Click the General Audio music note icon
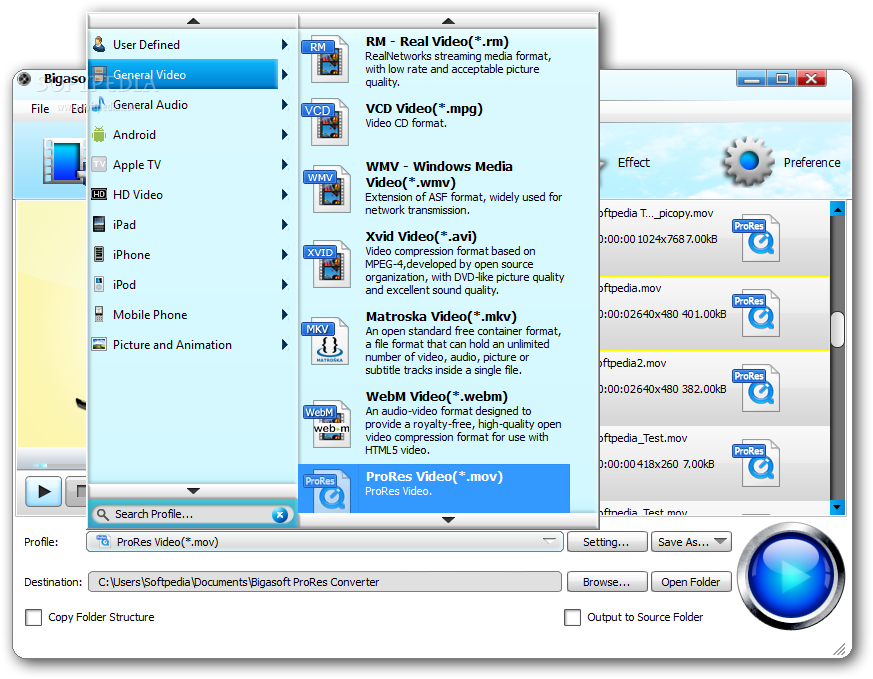This screenshot has height=679, width=873. pos(99,104)
